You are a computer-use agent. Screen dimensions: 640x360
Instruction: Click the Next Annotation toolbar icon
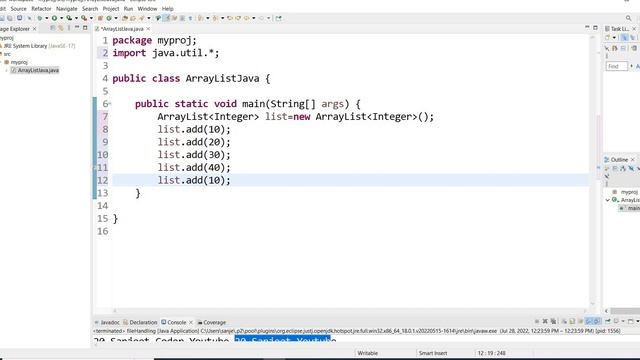(200, 18)
